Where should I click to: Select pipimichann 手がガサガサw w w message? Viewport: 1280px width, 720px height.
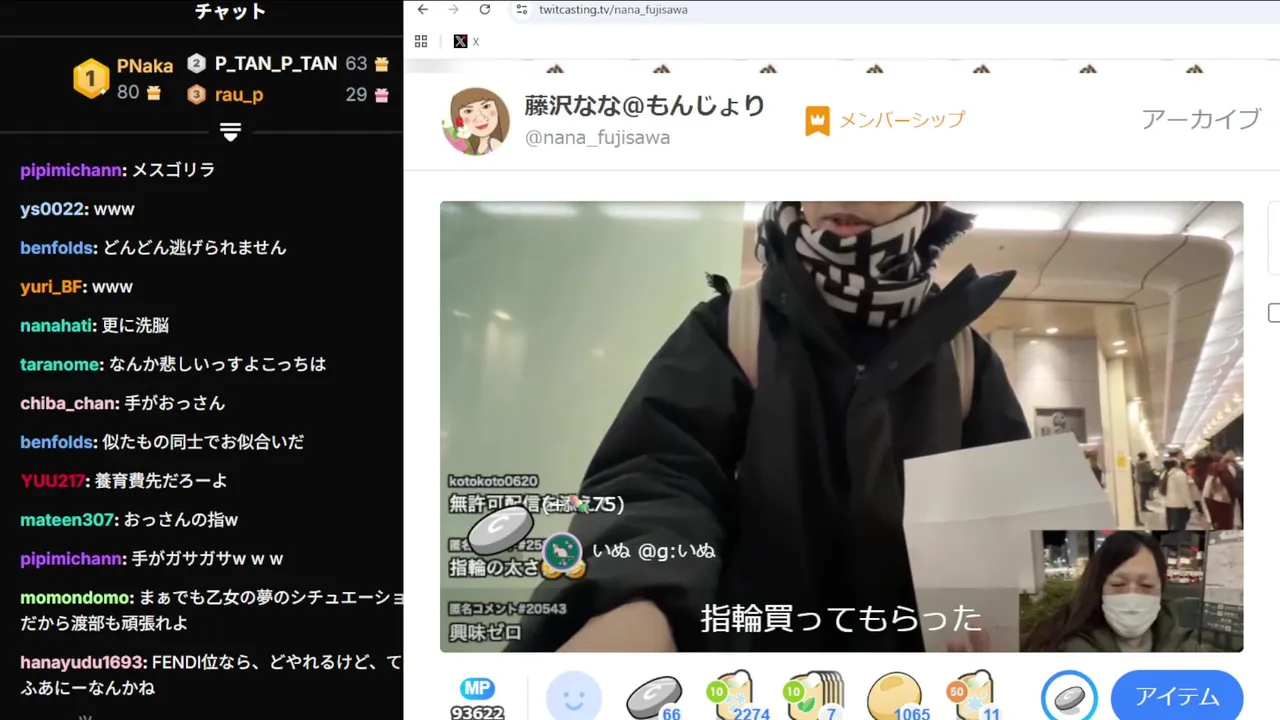tap(152, 558)
